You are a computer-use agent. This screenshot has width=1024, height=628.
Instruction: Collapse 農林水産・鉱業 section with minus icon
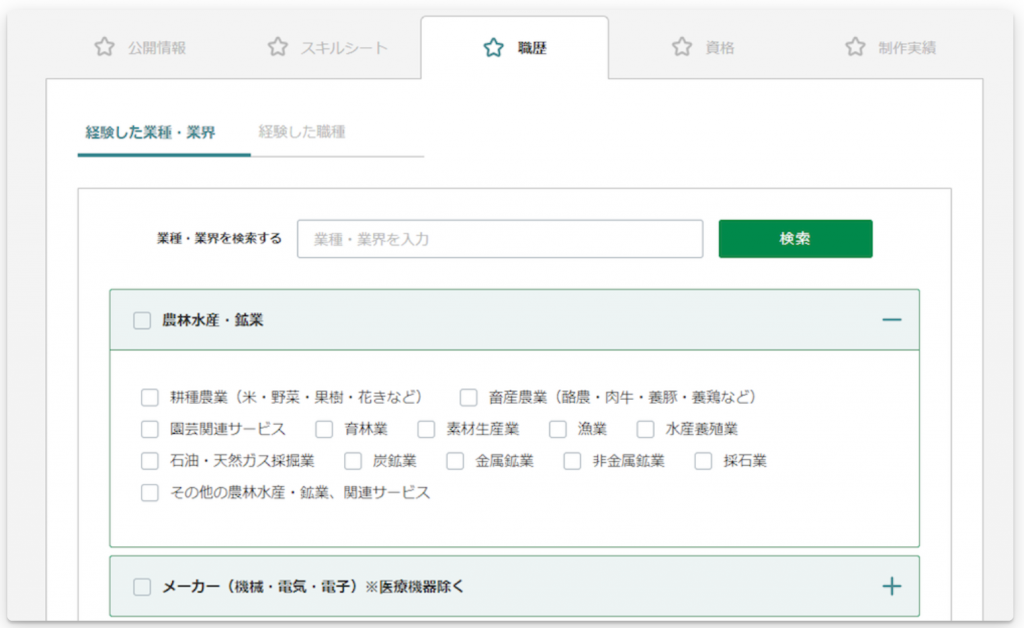click(891, 320)
